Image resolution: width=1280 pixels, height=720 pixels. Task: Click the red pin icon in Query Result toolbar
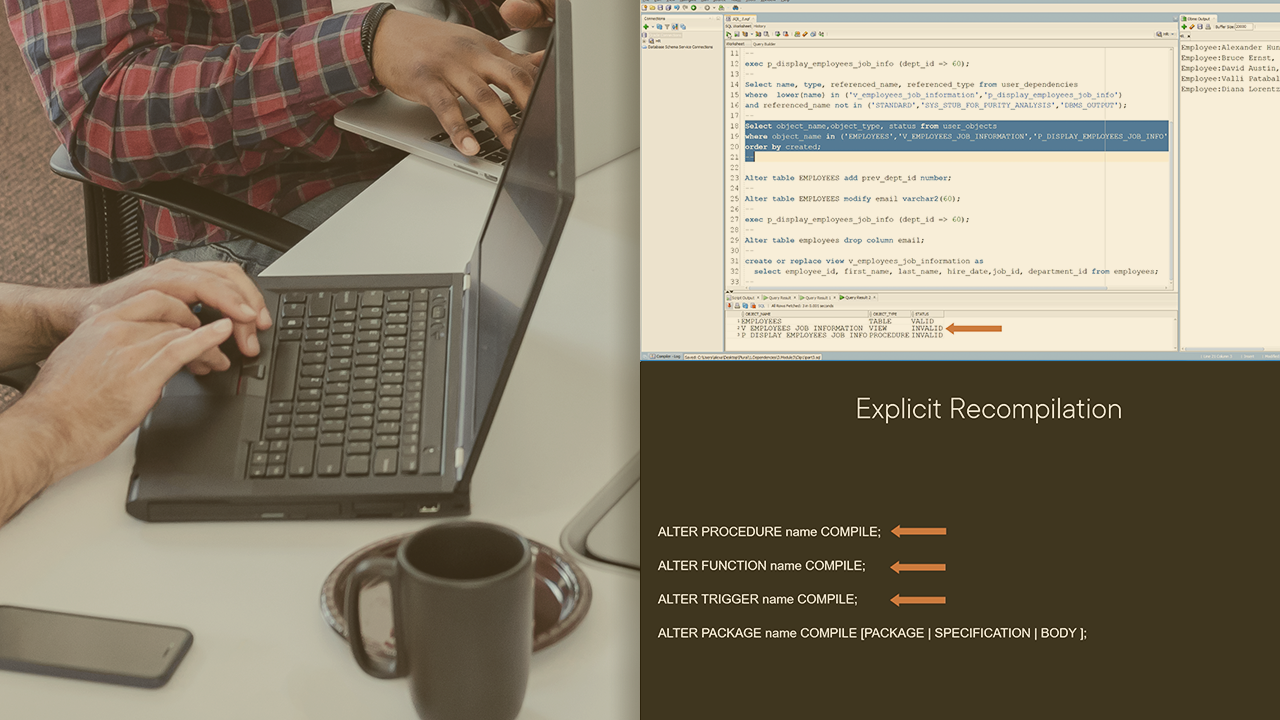tap(729, 306)
